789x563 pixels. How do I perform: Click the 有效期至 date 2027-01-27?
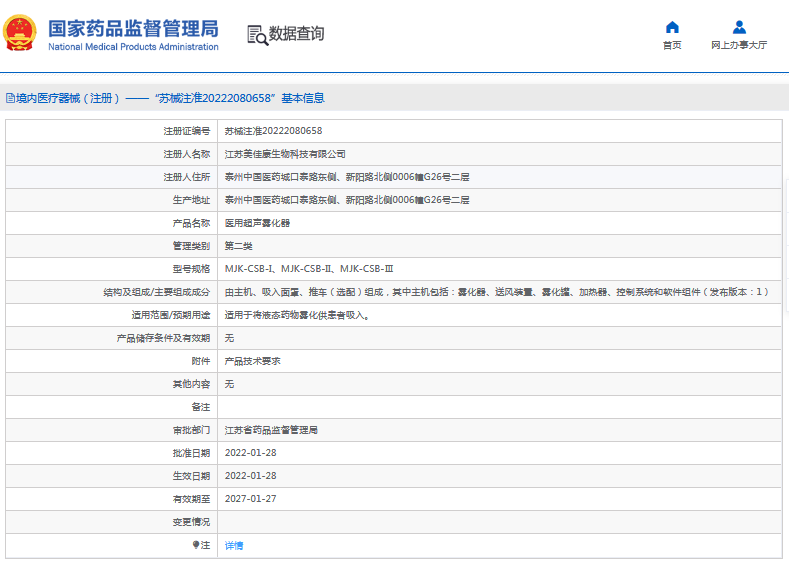(x=251, y=499)
